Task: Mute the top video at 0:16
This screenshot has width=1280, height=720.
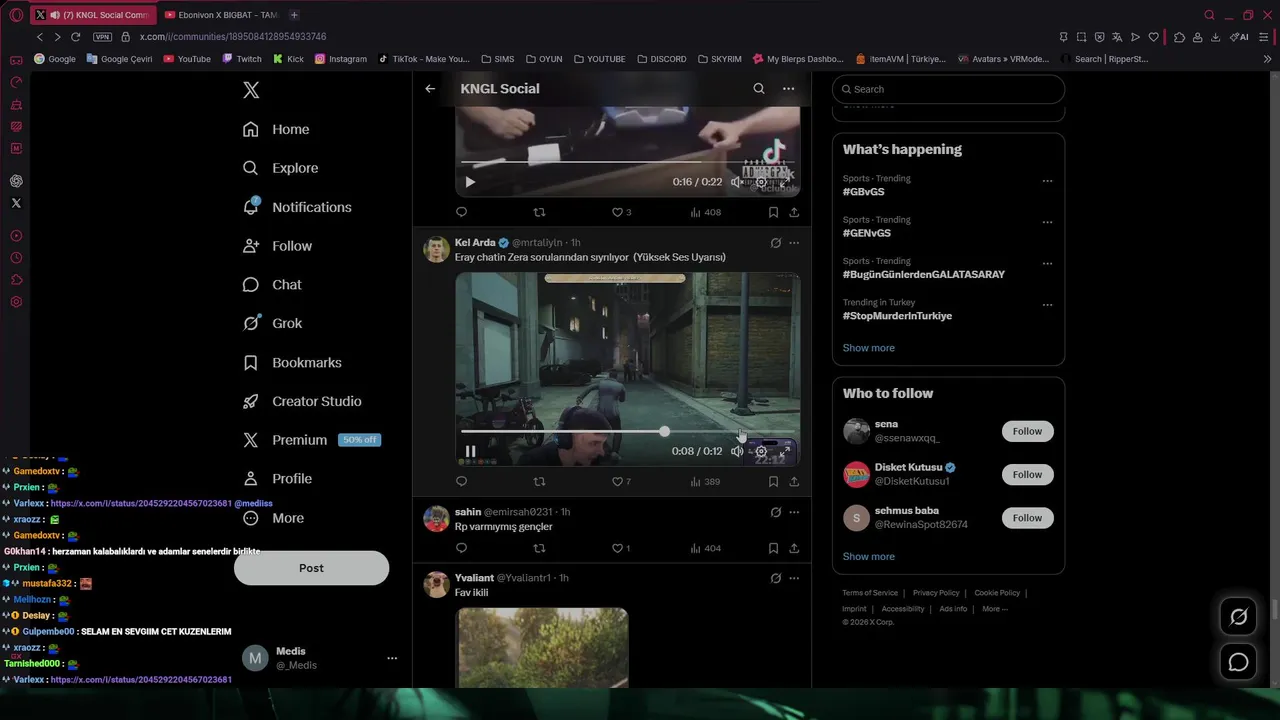Action: tap(737, 182)
